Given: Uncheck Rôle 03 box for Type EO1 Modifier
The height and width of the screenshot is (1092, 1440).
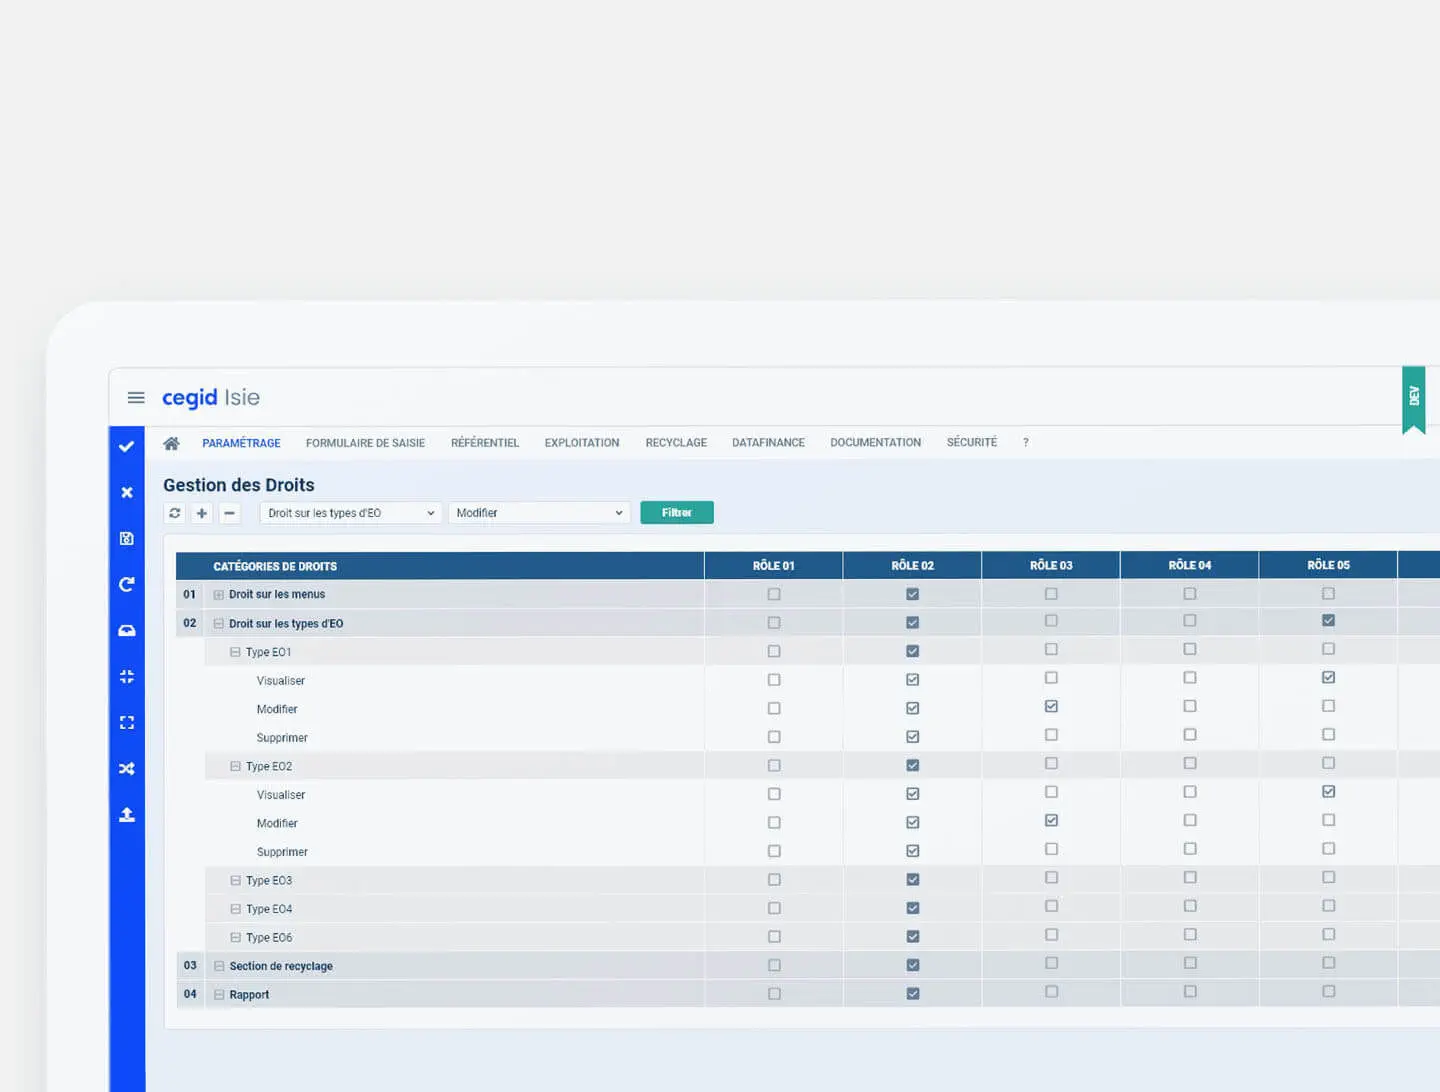Looking at the screenshot, I should (x=1051, y=706).
